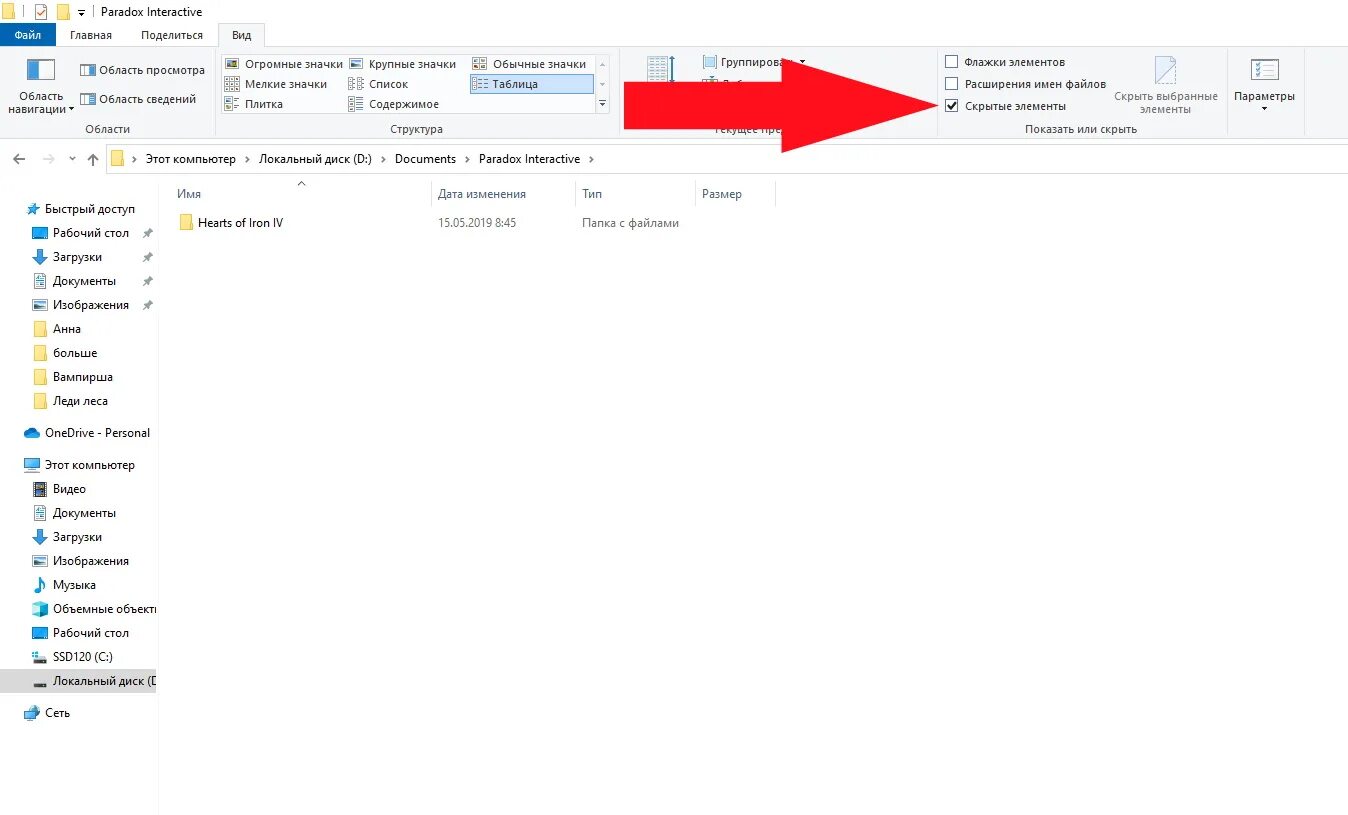Click the 15.05.2019 8:45 date cell
The height and width of the screenshot is (815, 1348).
477,223
